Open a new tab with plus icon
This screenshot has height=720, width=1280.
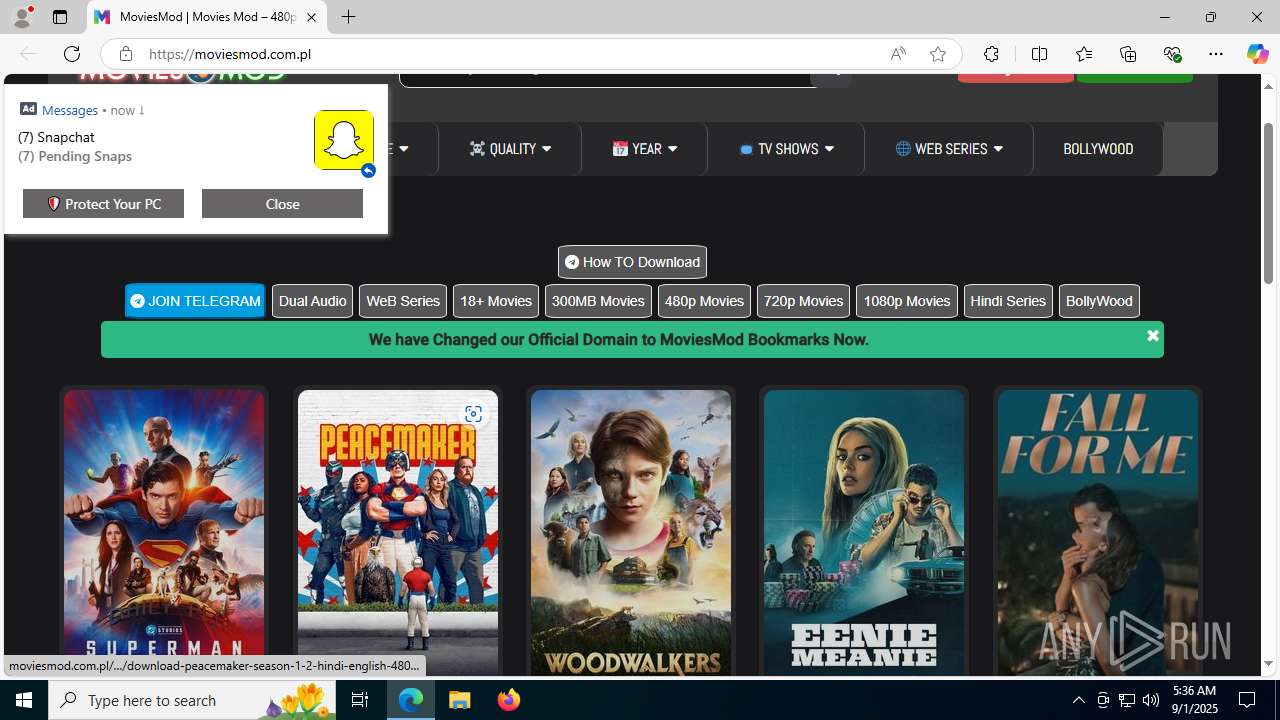click(348, 17)
